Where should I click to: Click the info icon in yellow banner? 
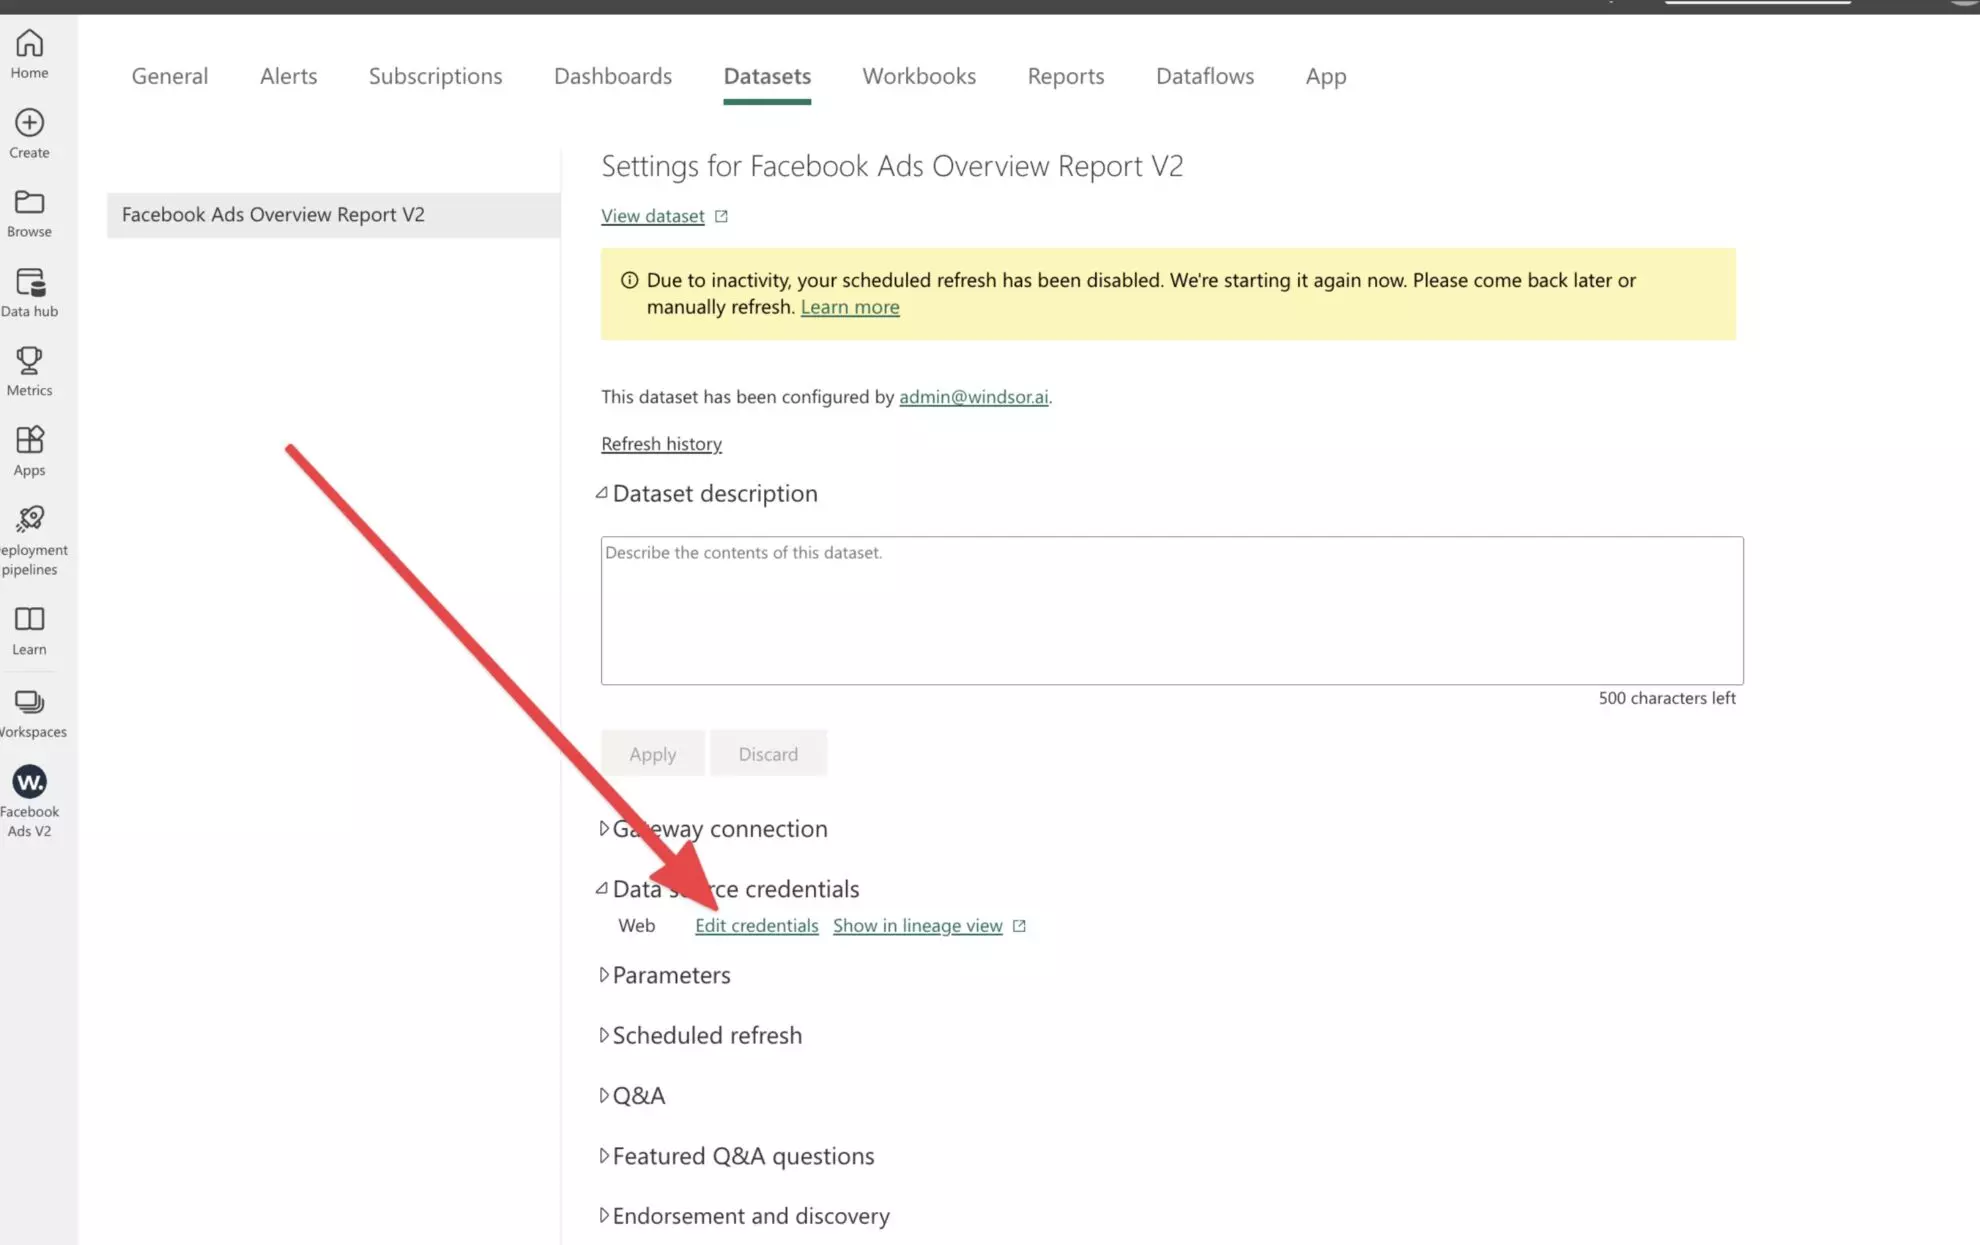click(x=629, y=280)
